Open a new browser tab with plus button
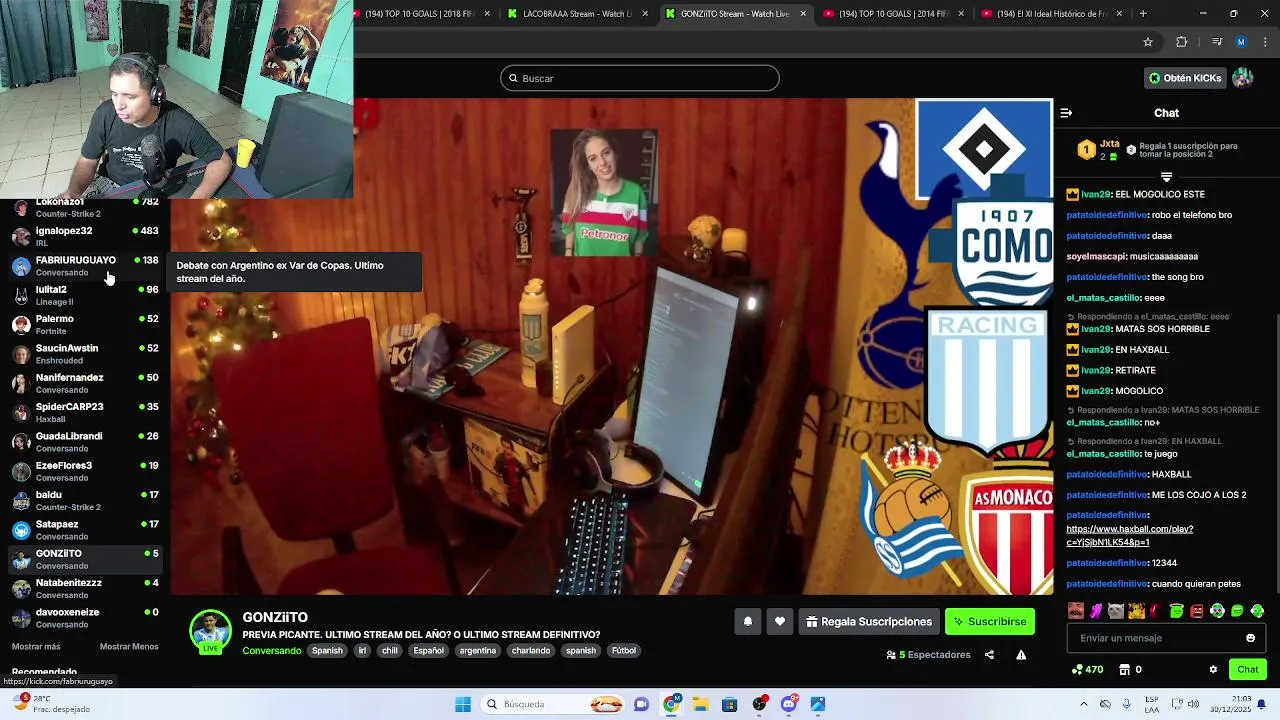This screenshot has width=1280, height=720. pyautogui.click(x=1143, y=14)
